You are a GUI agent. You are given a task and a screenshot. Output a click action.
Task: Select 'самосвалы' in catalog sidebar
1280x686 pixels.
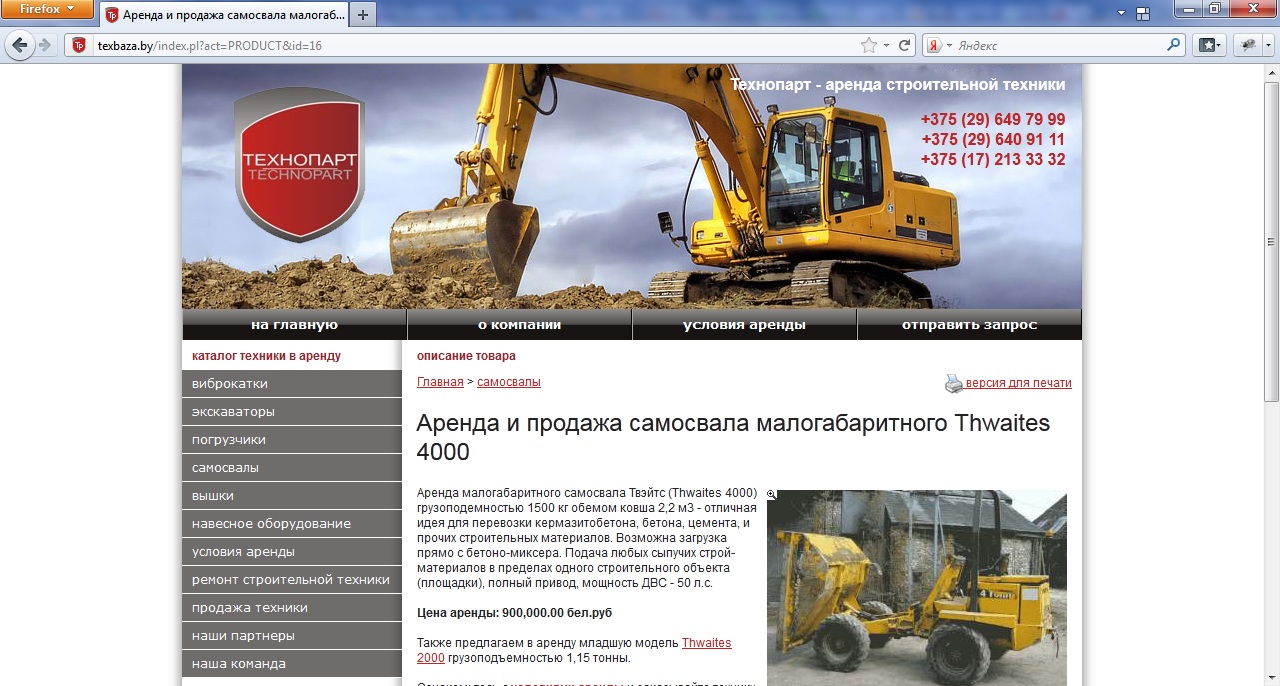292,468
